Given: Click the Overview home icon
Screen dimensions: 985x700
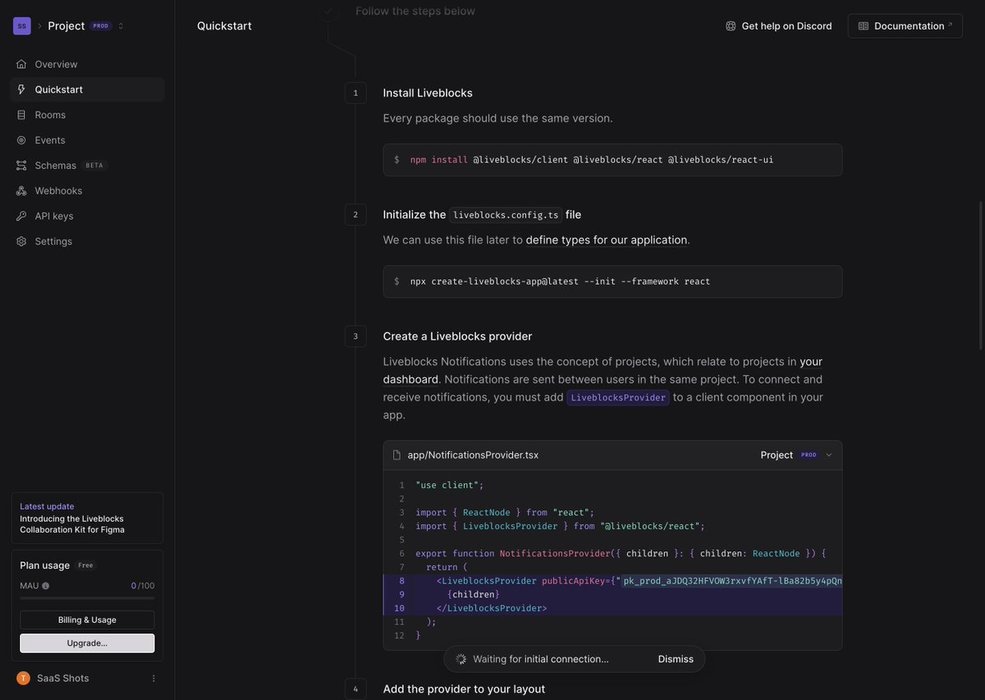Looking at the screenshot, I should pyautogui.click(x=21, y=64).
